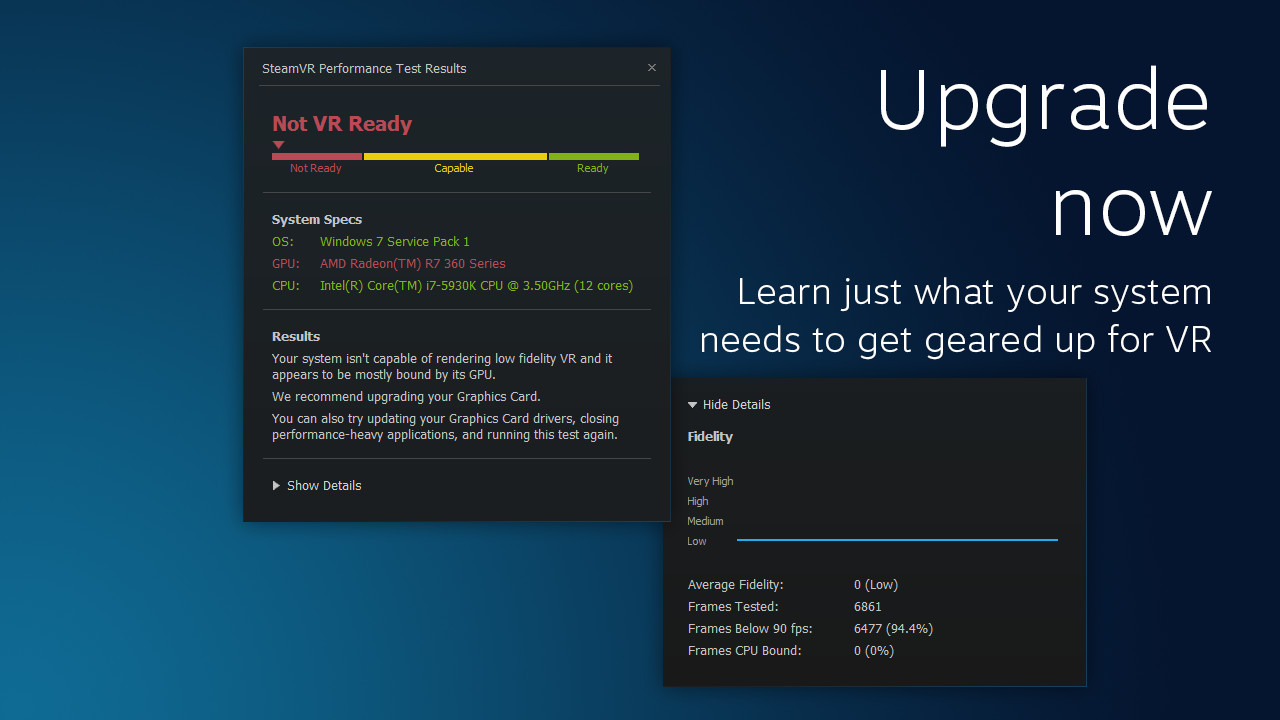
Task: Click the yellow Capable gauge segment
Action: click(x=454, y=157)
